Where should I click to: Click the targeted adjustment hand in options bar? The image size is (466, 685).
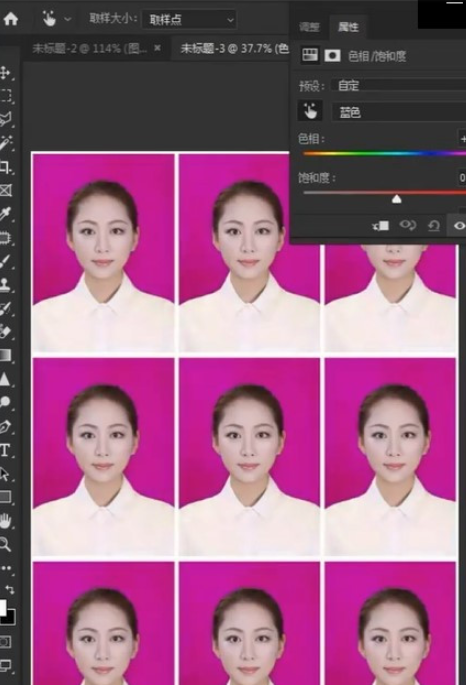tap(49, 19)
